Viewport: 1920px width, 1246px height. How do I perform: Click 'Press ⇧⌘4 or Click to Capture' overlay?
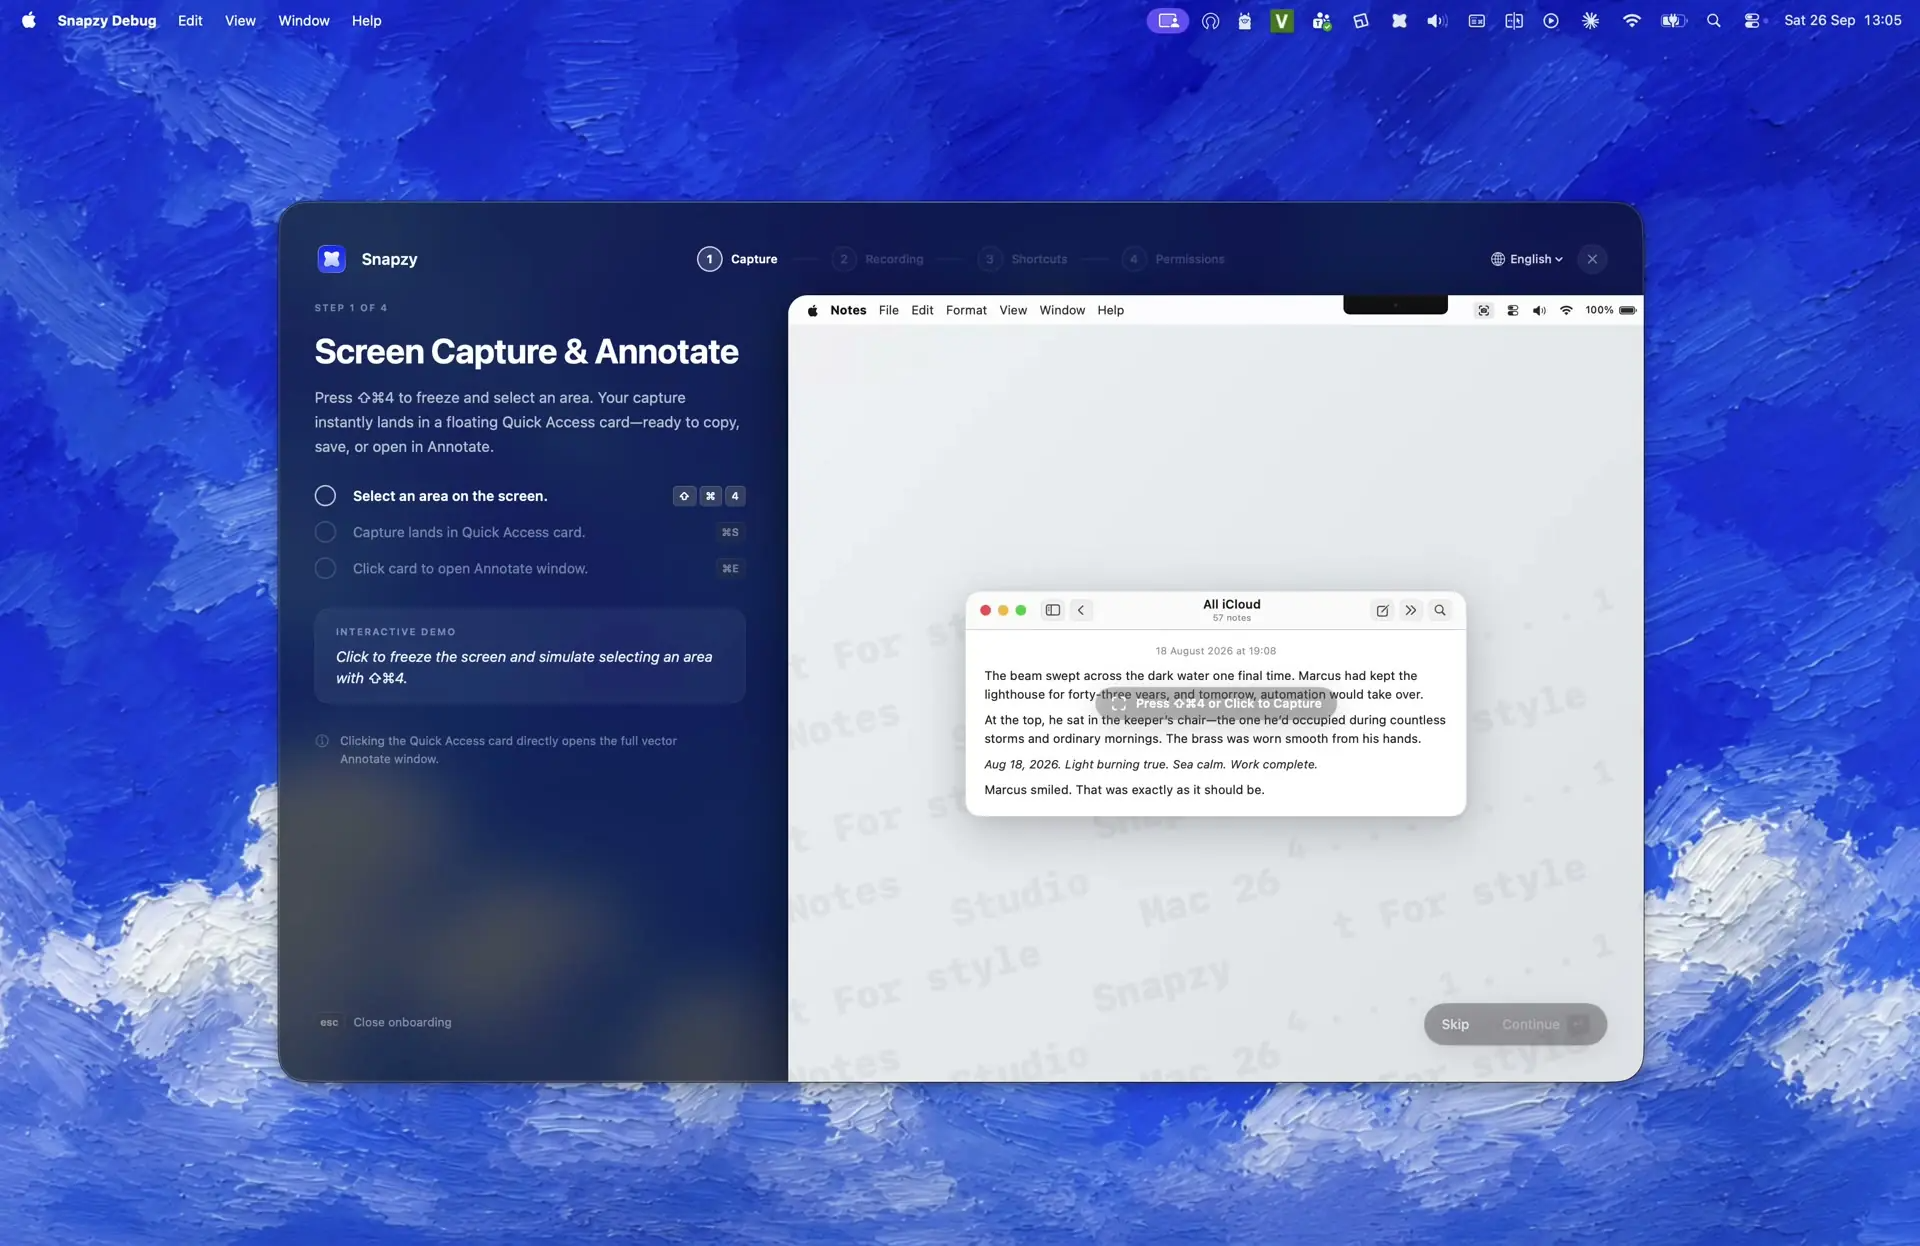click(x=1216, y=704)
